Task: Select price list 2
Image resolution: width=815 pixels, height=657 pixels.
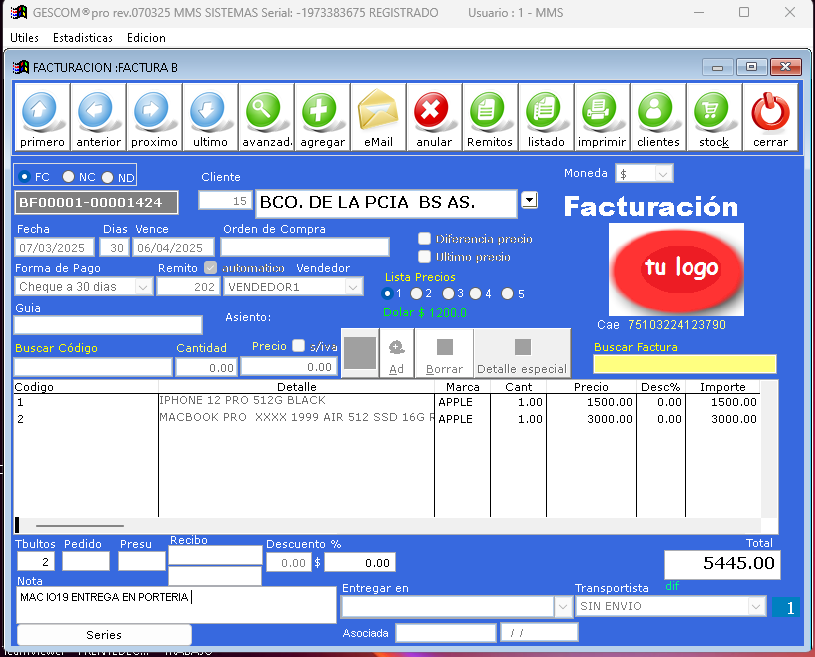Action: click(416, 294)
